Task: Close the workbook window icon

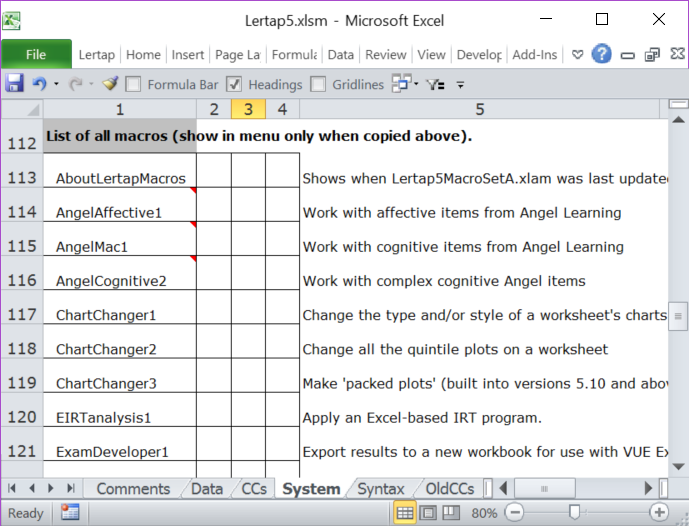Action: (678, 54)
